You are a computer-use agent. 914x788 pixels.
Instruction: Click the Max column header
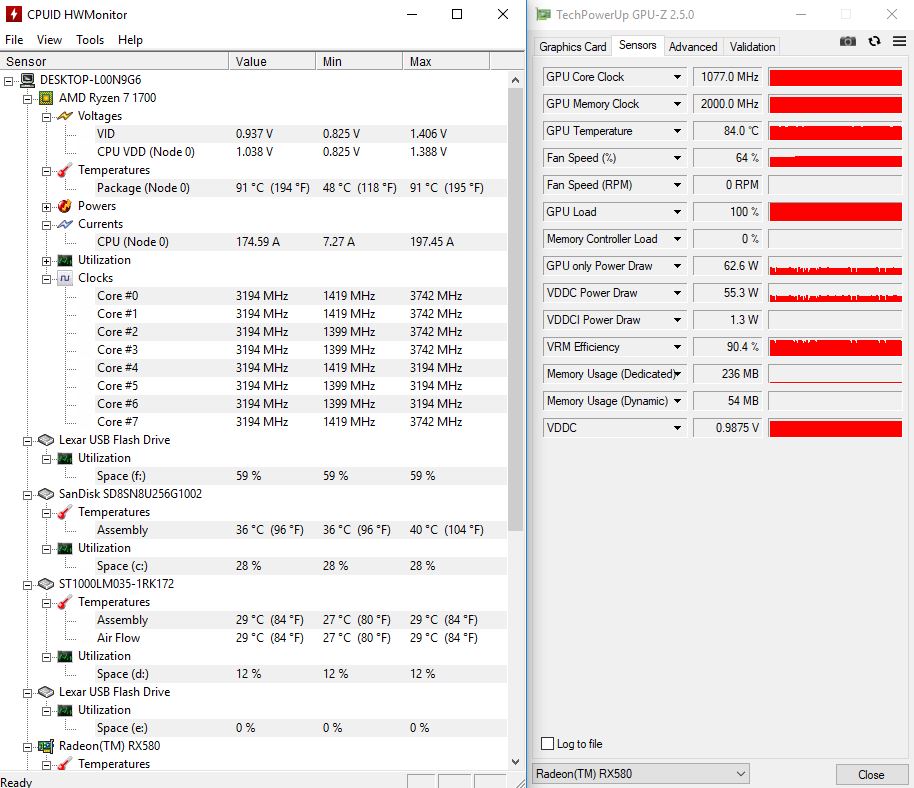(x=446, y=61)
